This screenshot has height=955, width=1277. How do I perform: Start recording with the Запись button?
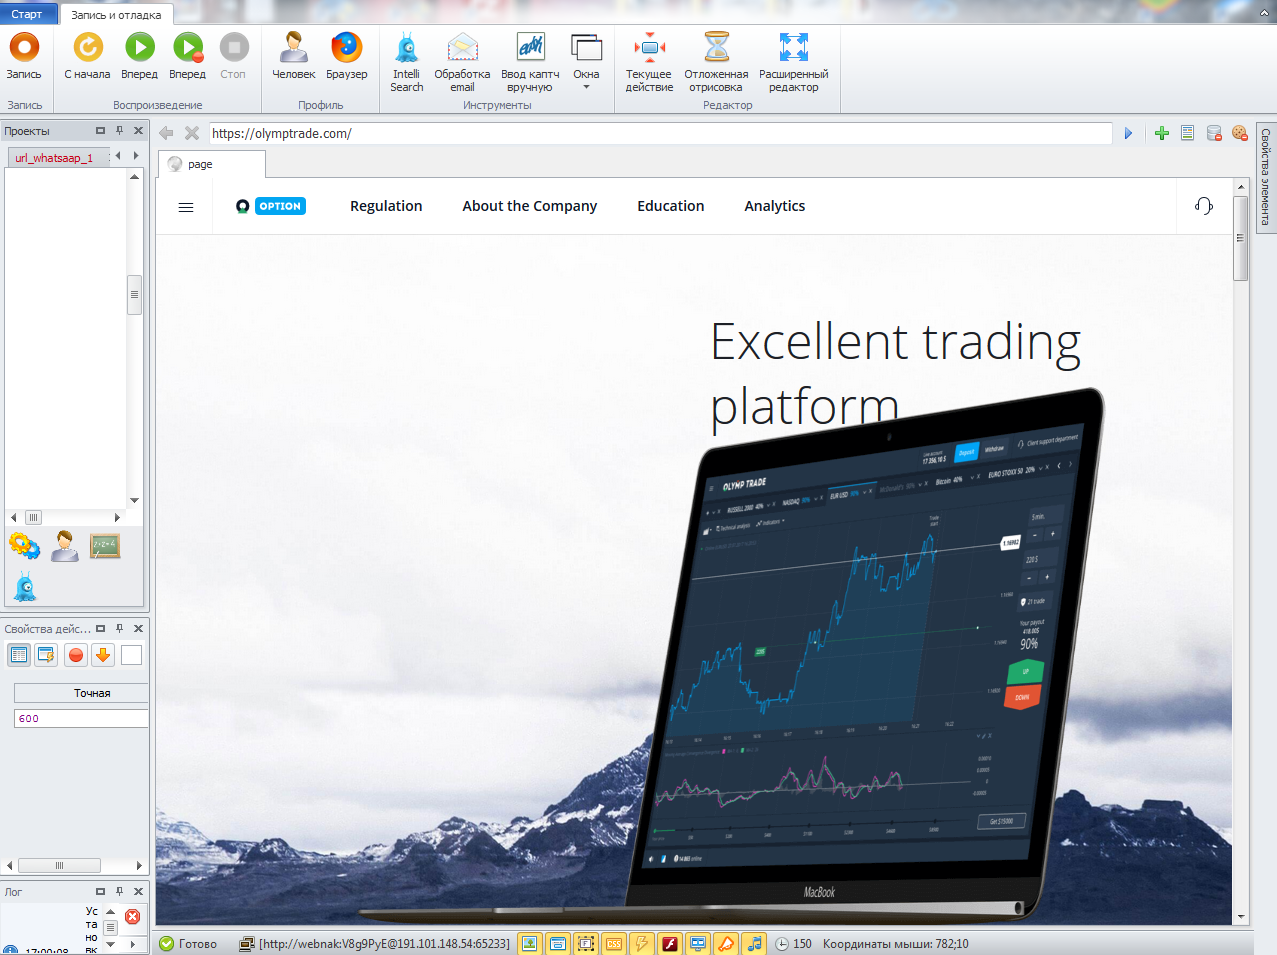pos(24,56)
